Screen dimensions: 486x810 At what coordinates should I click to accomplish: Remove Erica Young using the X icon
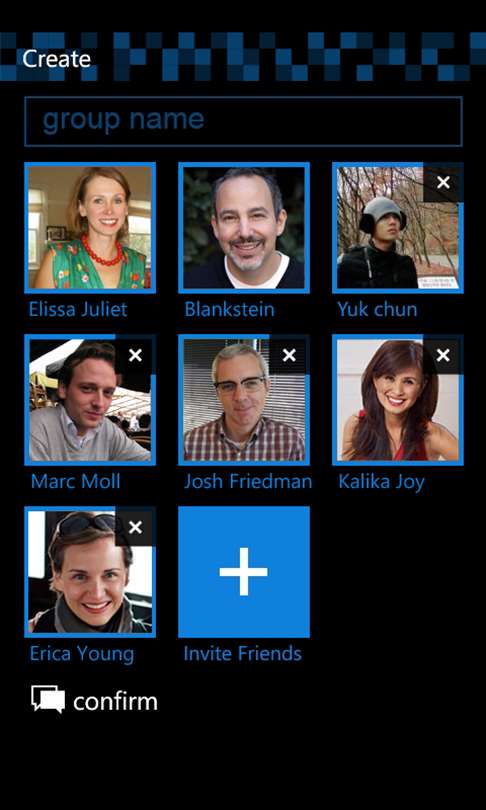[135, 527]
